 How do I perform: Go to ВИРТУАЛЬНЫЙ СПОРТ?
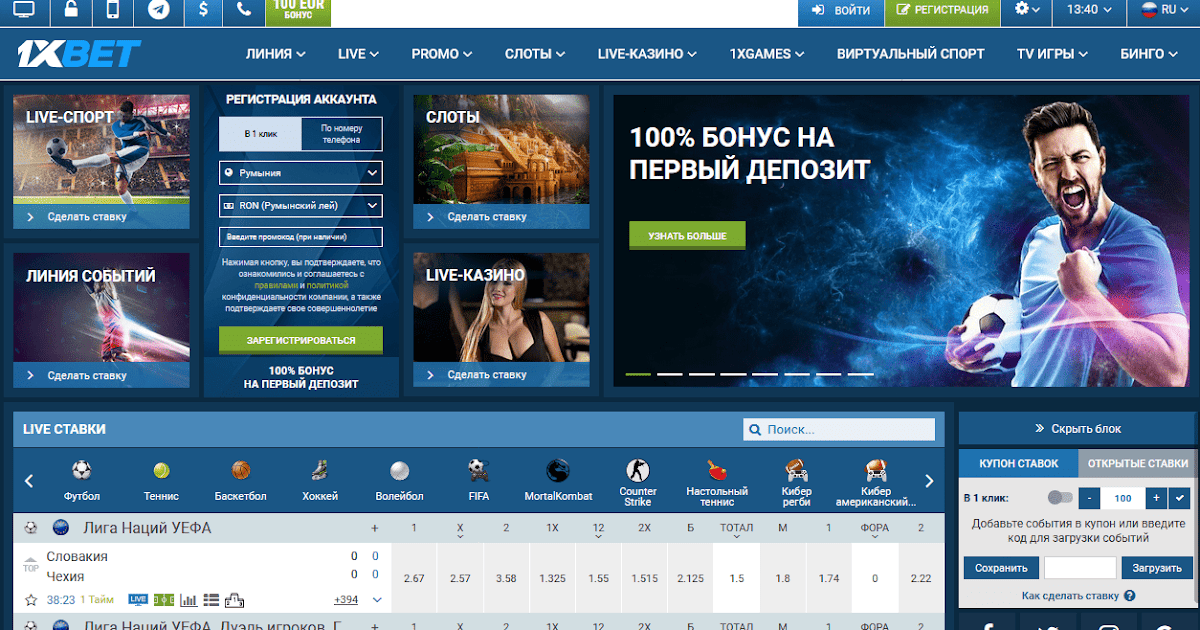tap(910, 54)
